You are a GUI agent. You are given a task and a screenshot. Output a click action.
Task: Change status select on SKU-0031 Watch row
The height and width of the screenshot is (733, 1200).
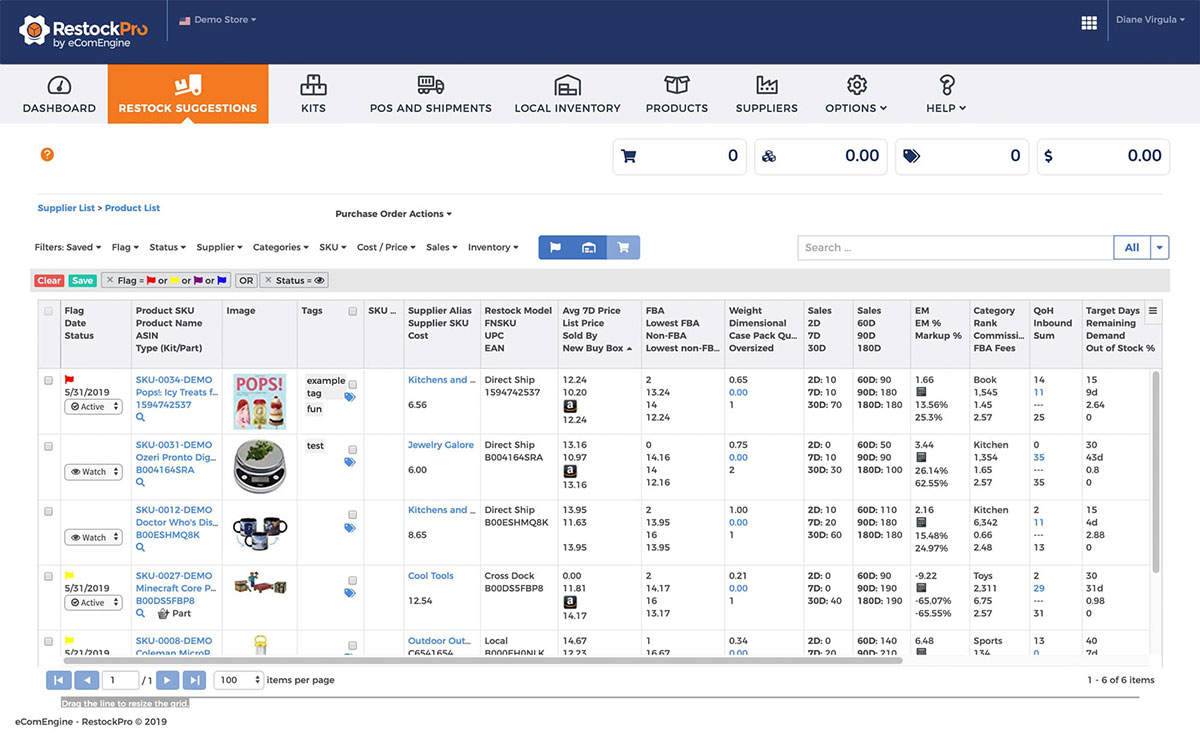point(93,472)
